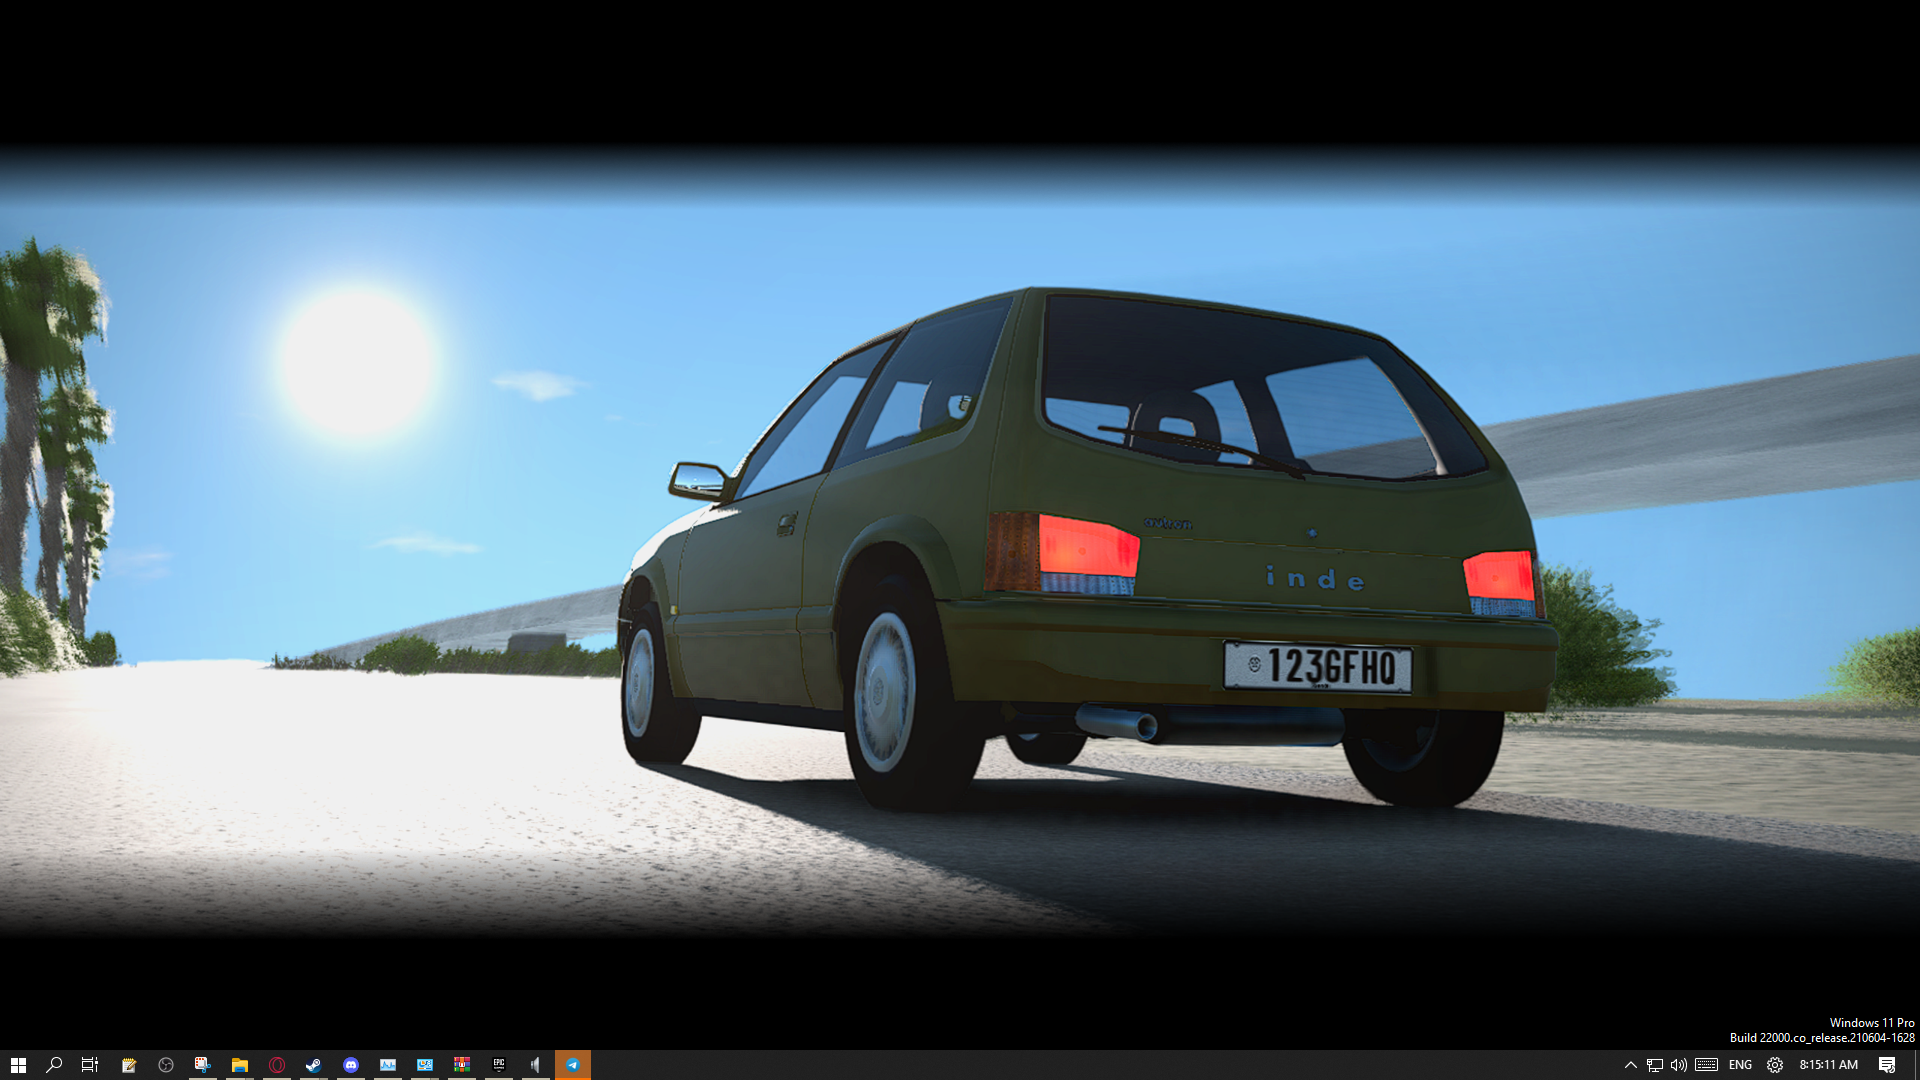1920x1080 pixels.
Task: Open taskbar Search magnifier
Action: click(x=54, y=1065)
